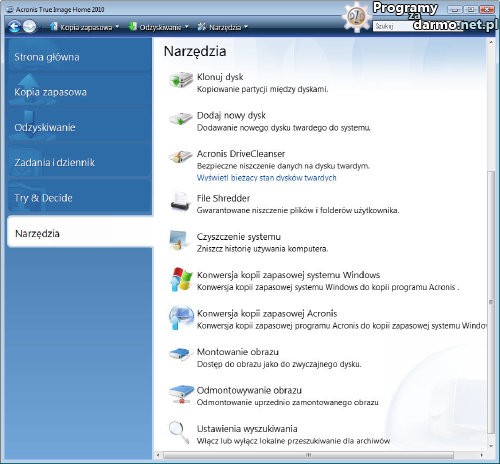Click the Dodaj nowy dysk icon
The width and height of the screenshot is (500, 464).
click(x=180, y=119)
